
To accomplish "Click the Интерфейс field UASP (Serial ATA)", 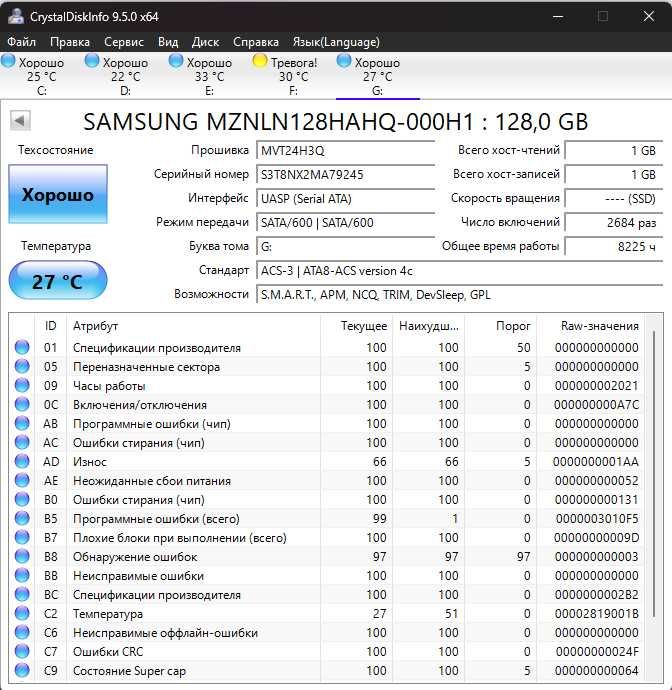I will 345,198.
